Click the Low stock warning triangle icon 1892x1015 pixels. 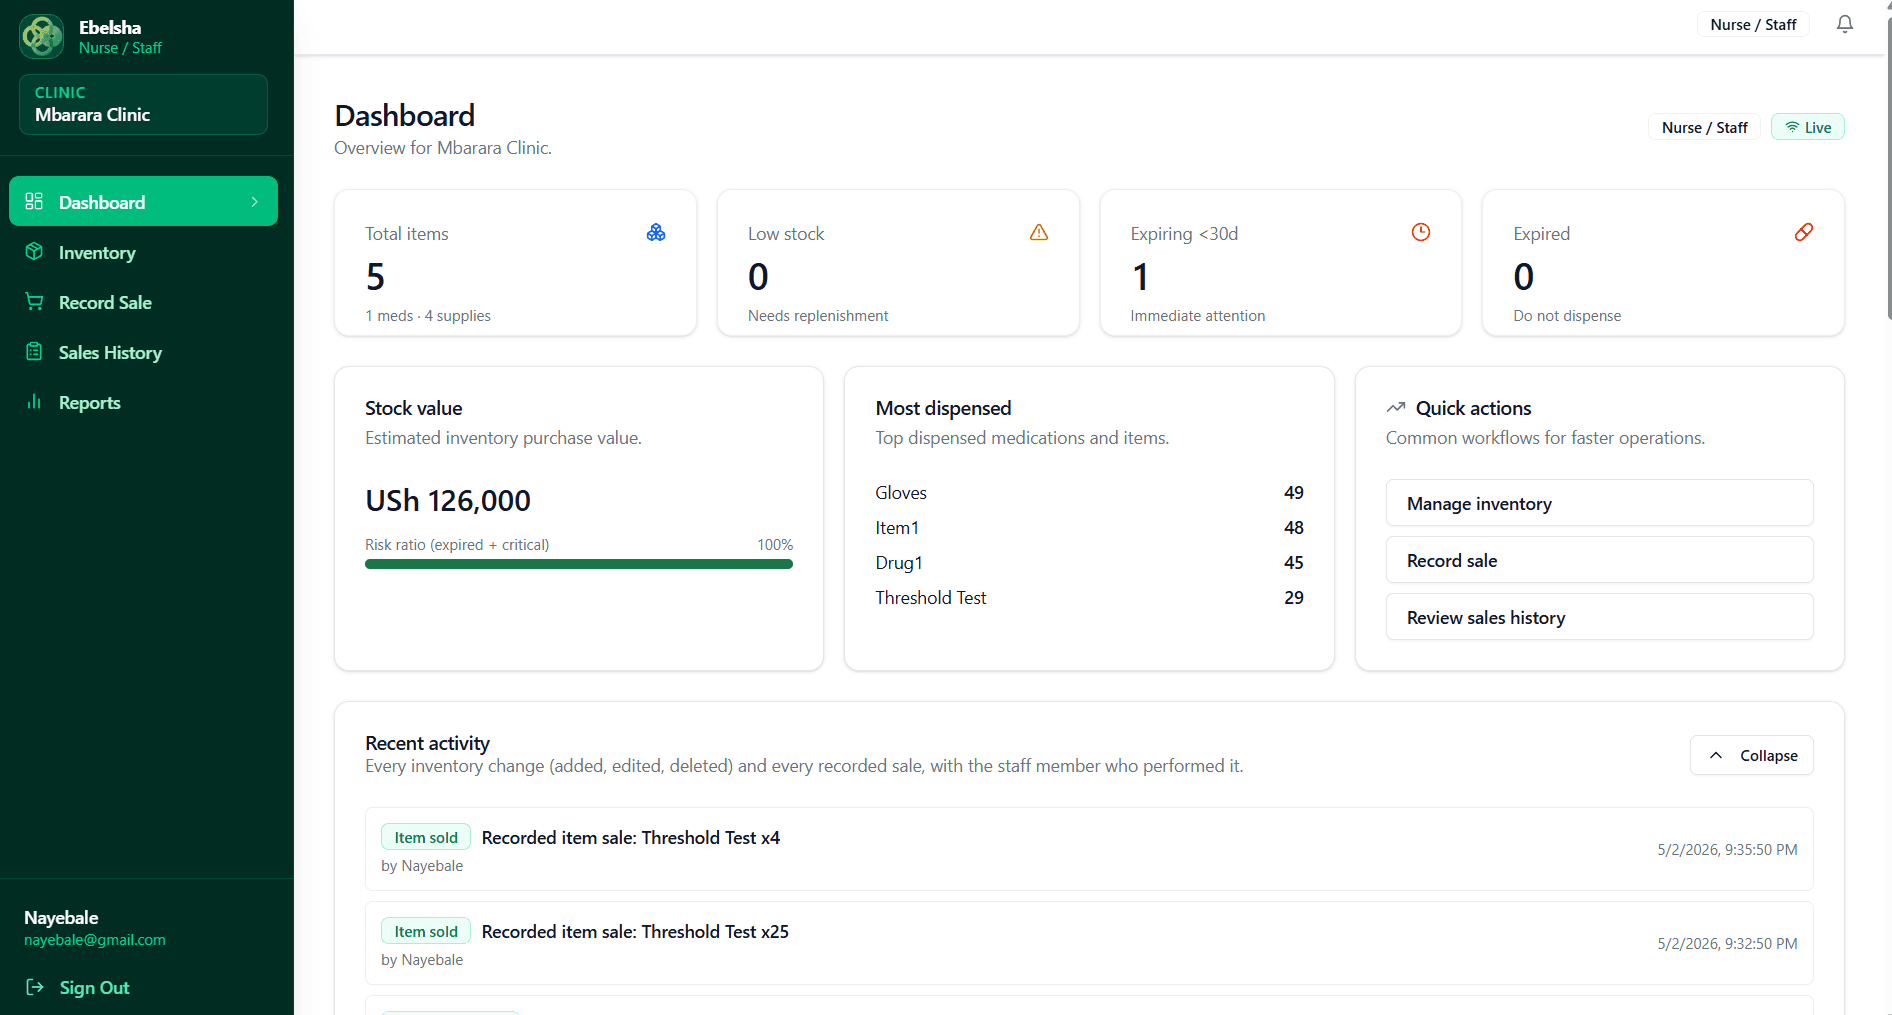[1039, 232]
